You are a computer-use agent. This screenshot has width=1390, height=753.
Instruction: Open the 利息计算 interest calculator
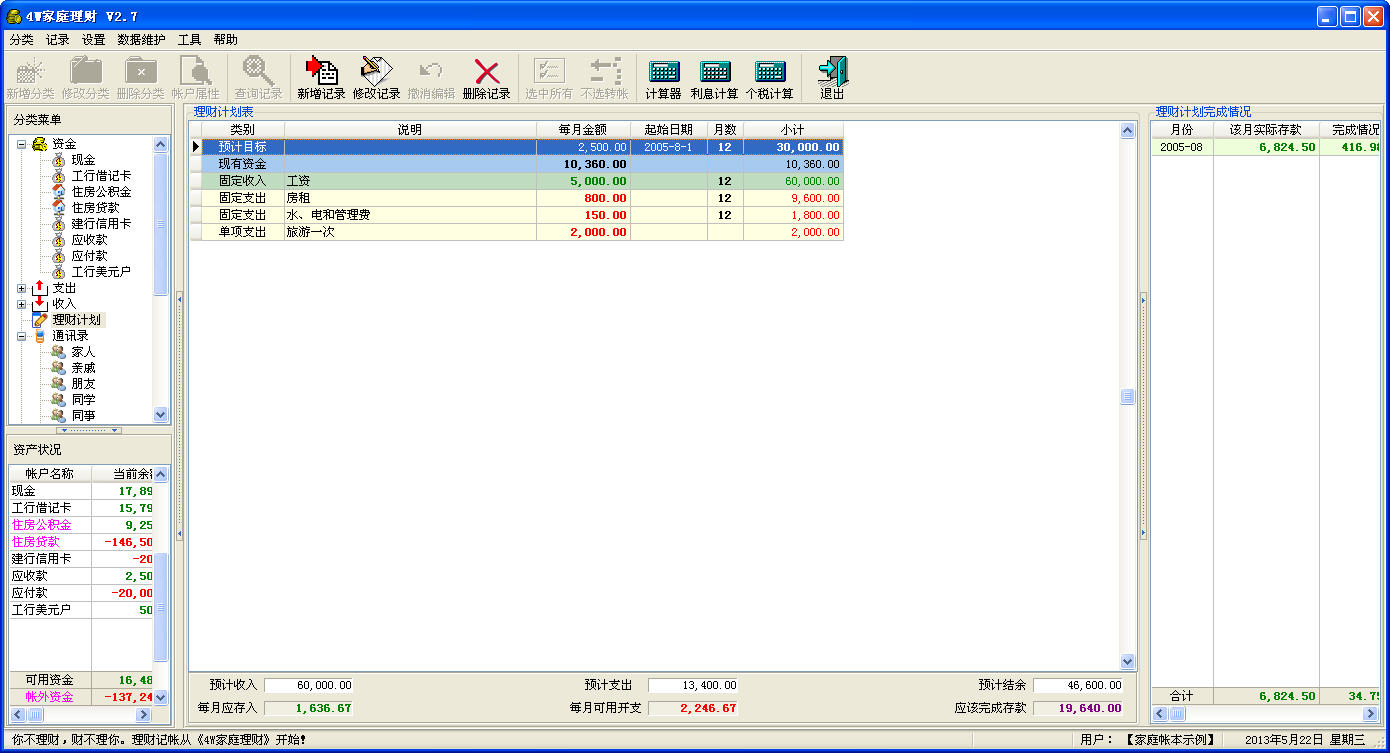[714, 72]
